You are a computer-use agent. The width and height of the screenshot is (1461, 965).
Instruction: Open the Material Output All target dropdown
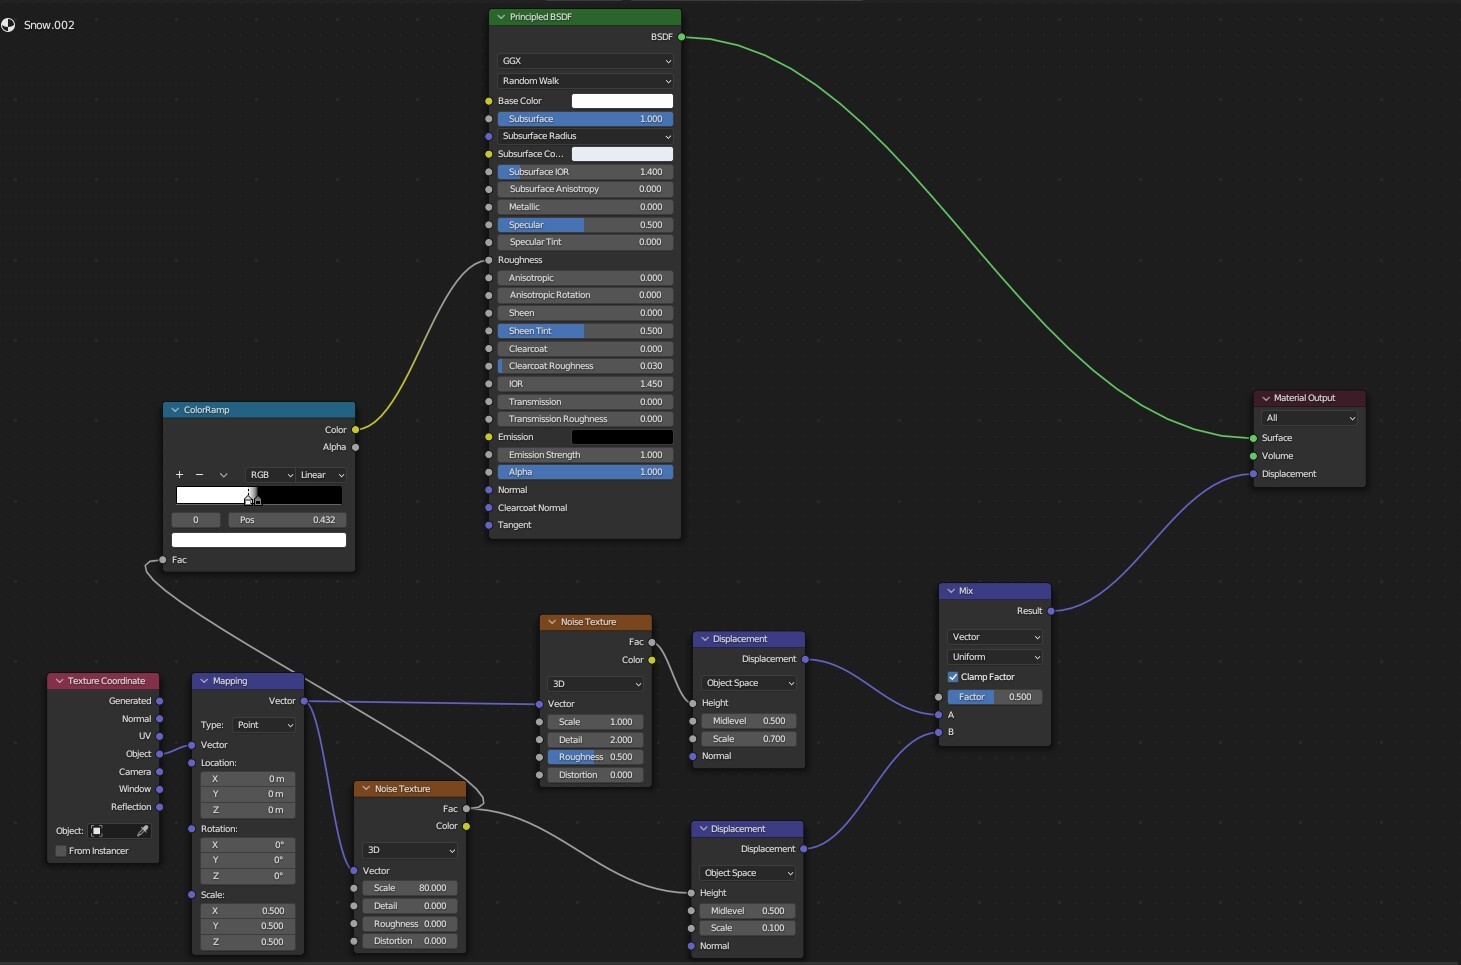point(1310,418)
